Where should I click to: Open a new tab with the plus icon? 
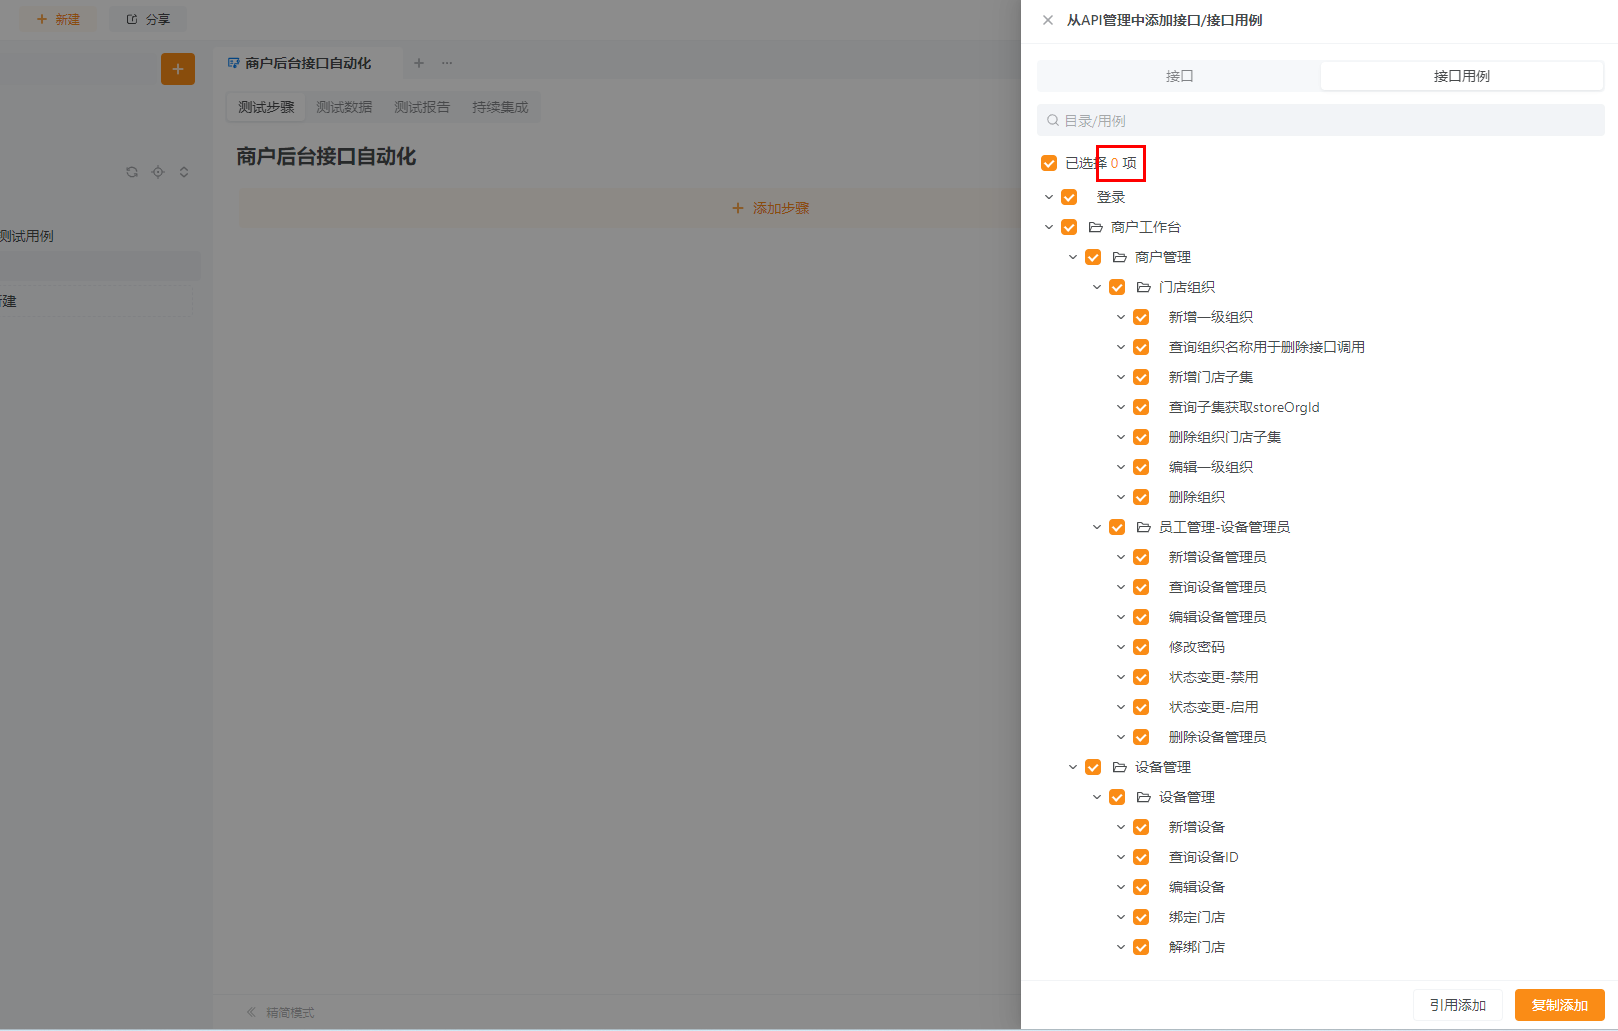[x=419, y=63]
